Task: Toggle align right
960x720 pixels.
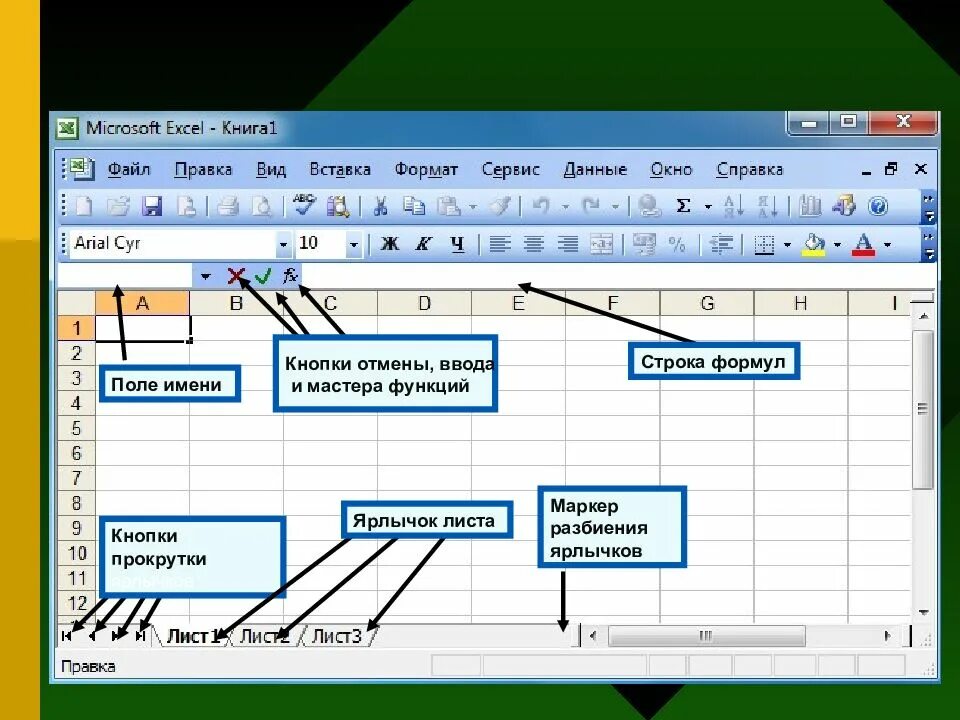Action: [568, 244]
